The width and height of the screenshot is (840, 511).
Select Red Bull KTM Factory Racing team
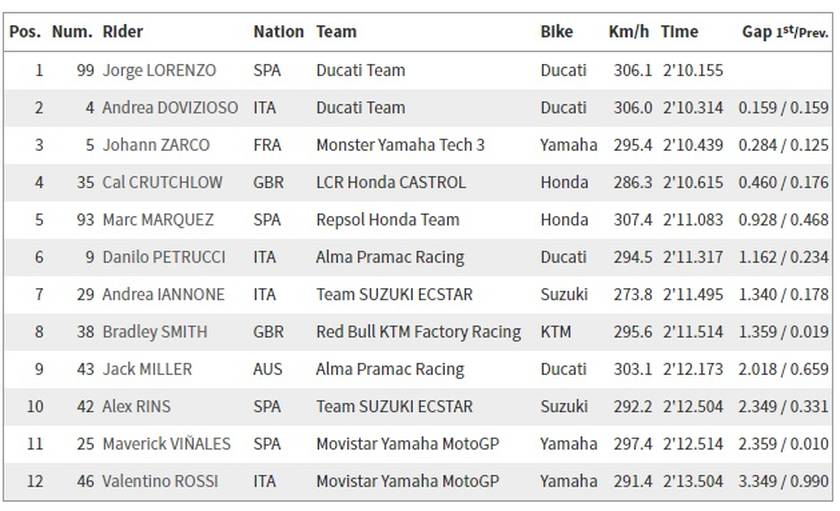tap(418, 332)
